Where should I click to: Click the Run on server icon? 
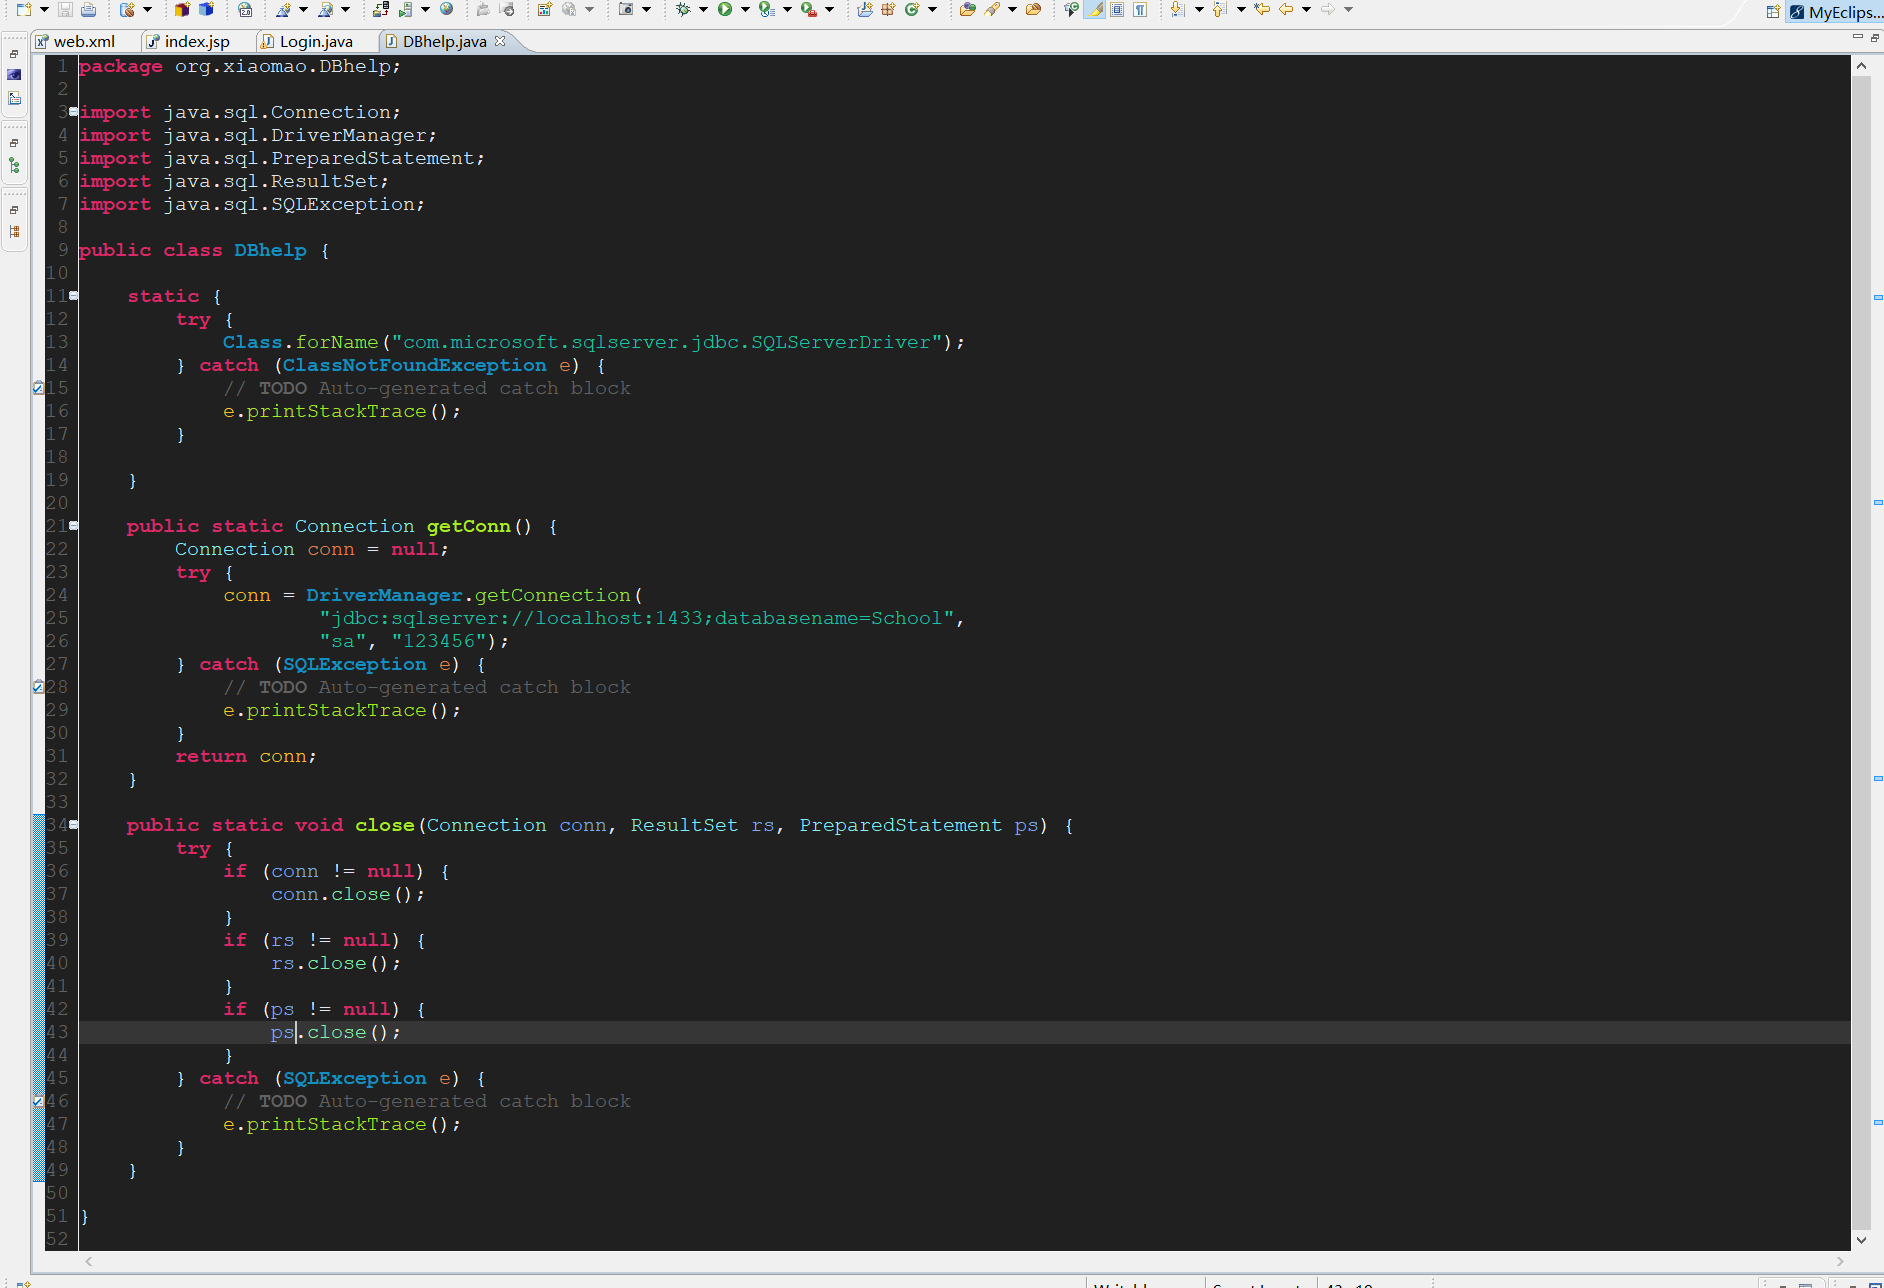click(766, 10)
